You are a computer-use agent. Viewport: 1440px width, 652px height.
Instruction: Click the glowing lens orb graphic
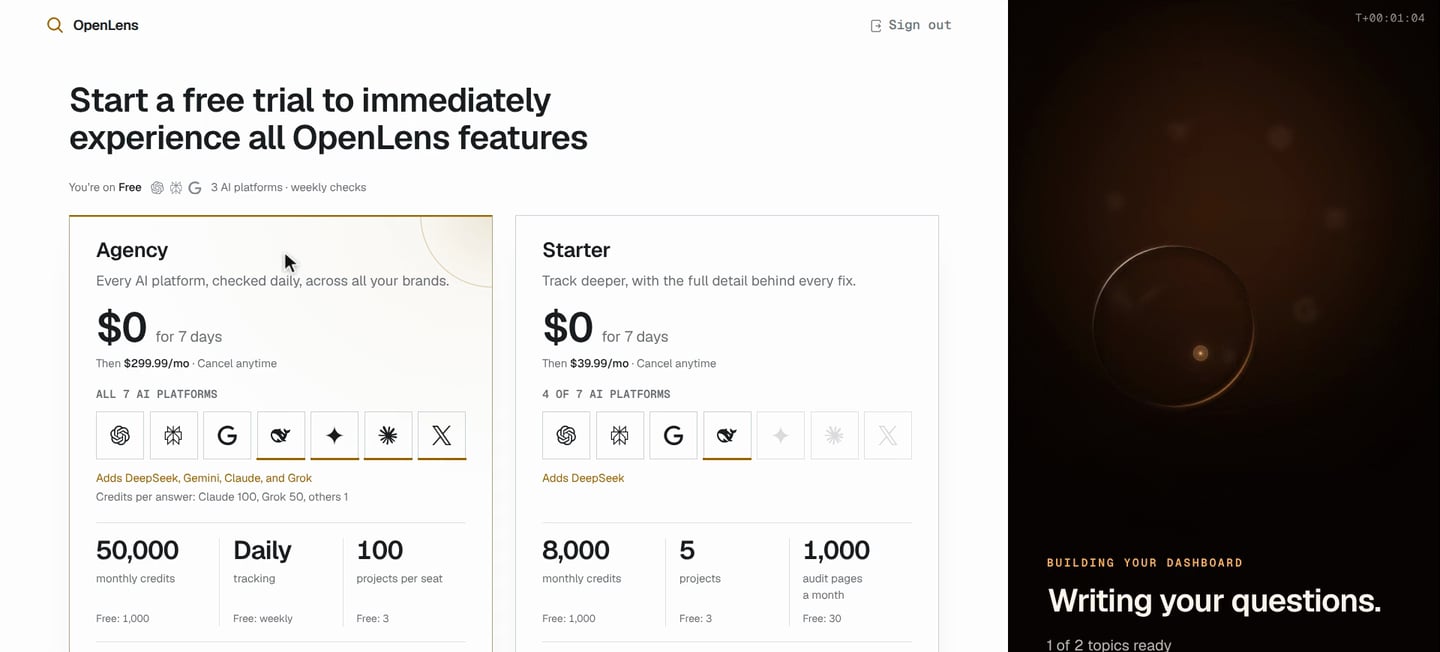(x=1173, y=326)
